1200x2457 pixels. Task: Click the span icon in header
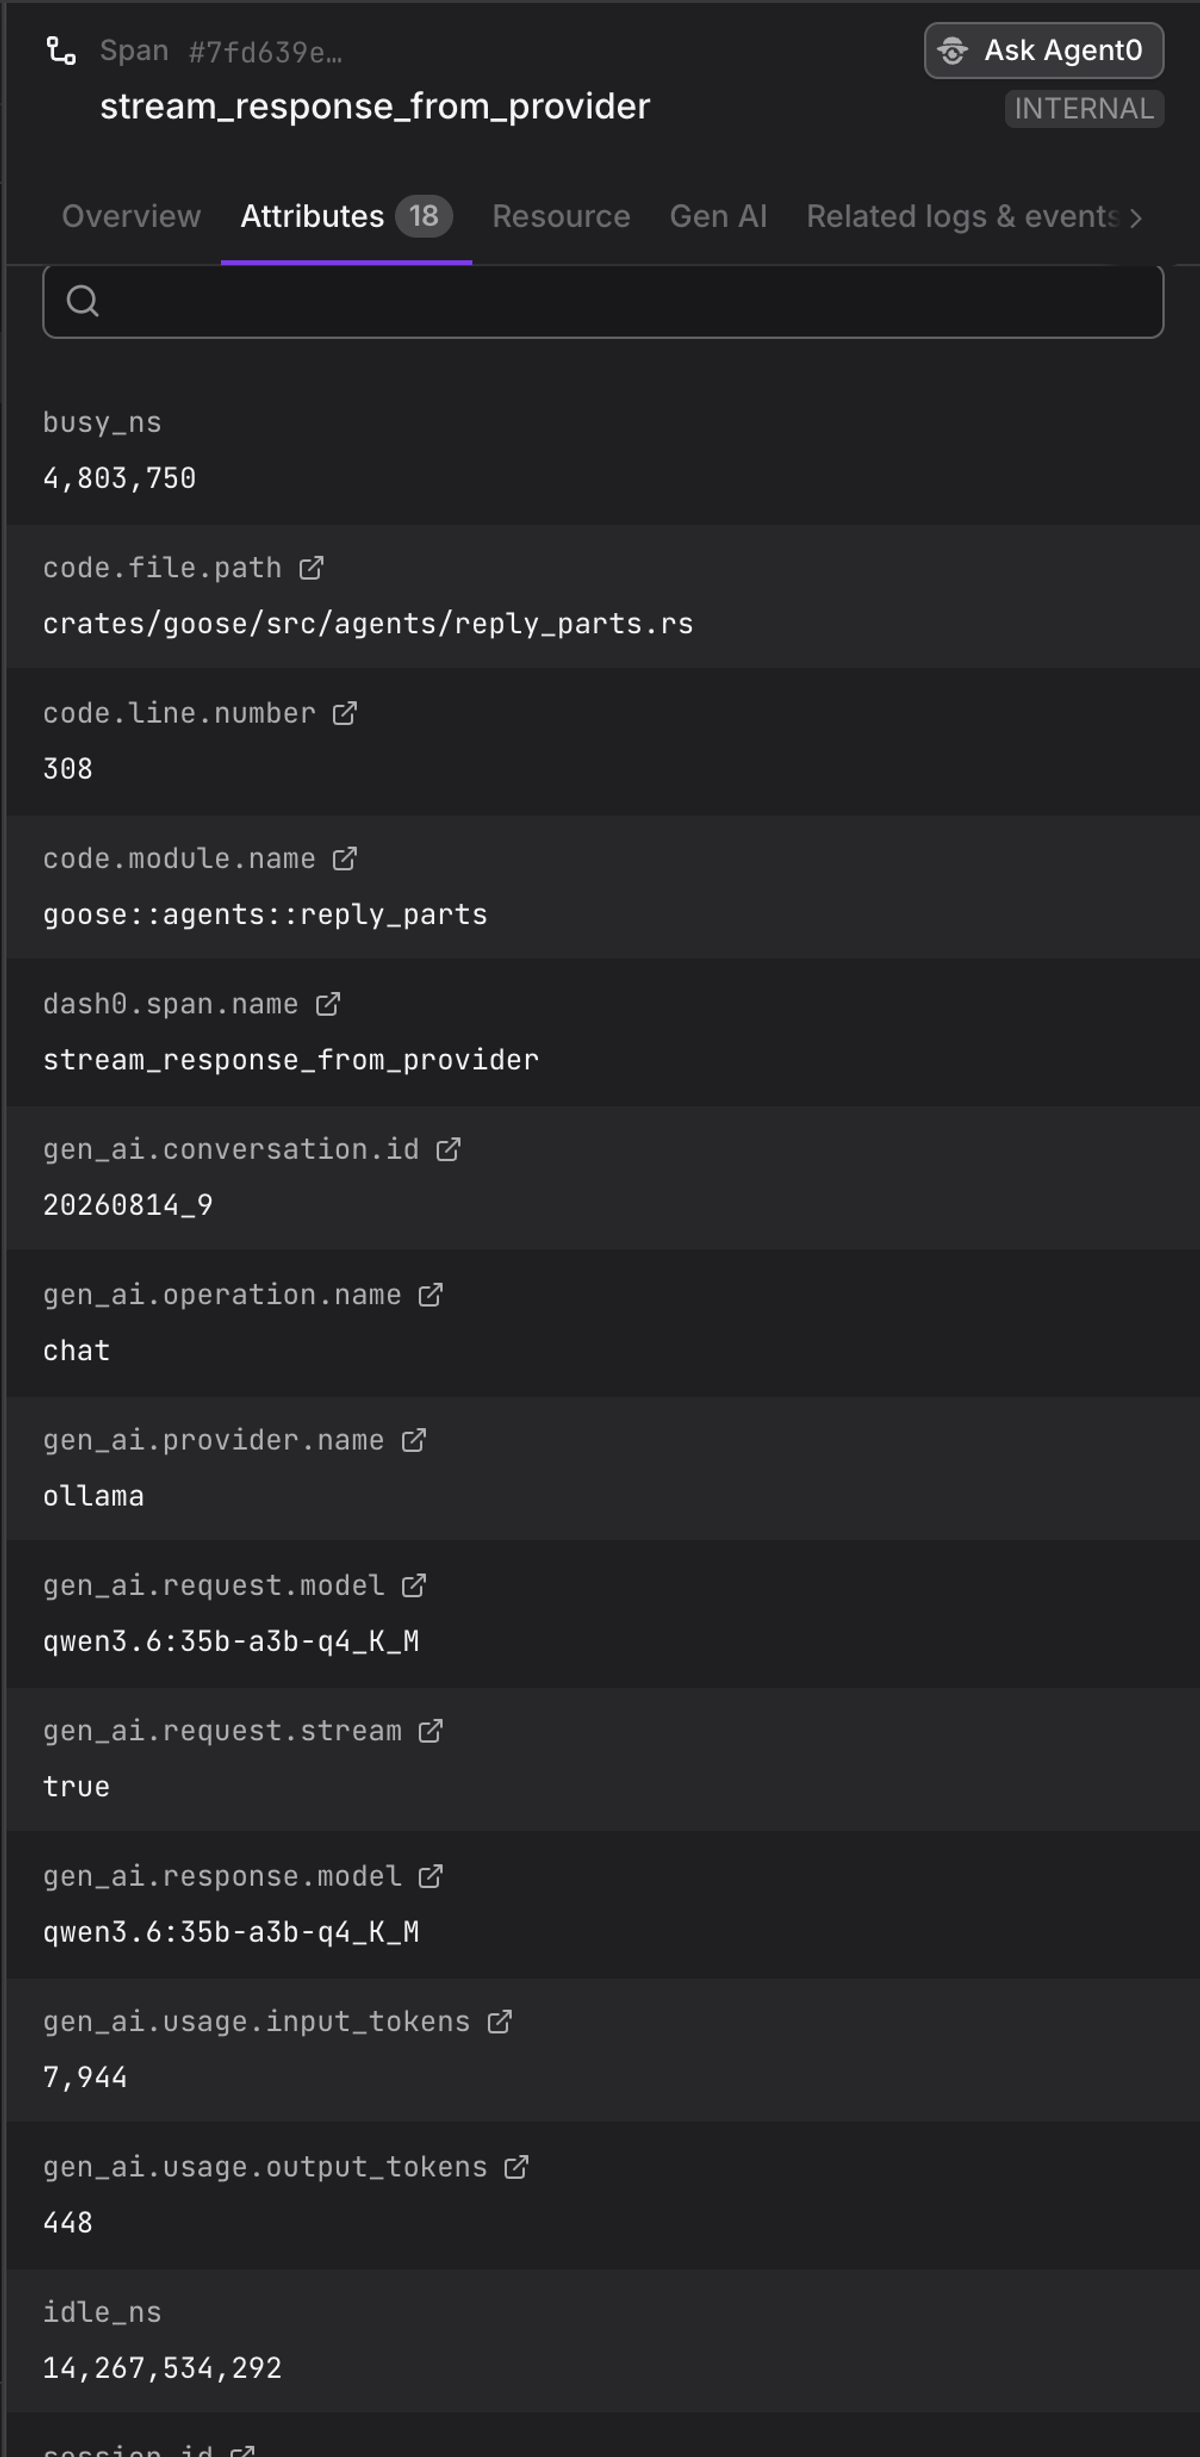tap(62, 51)
